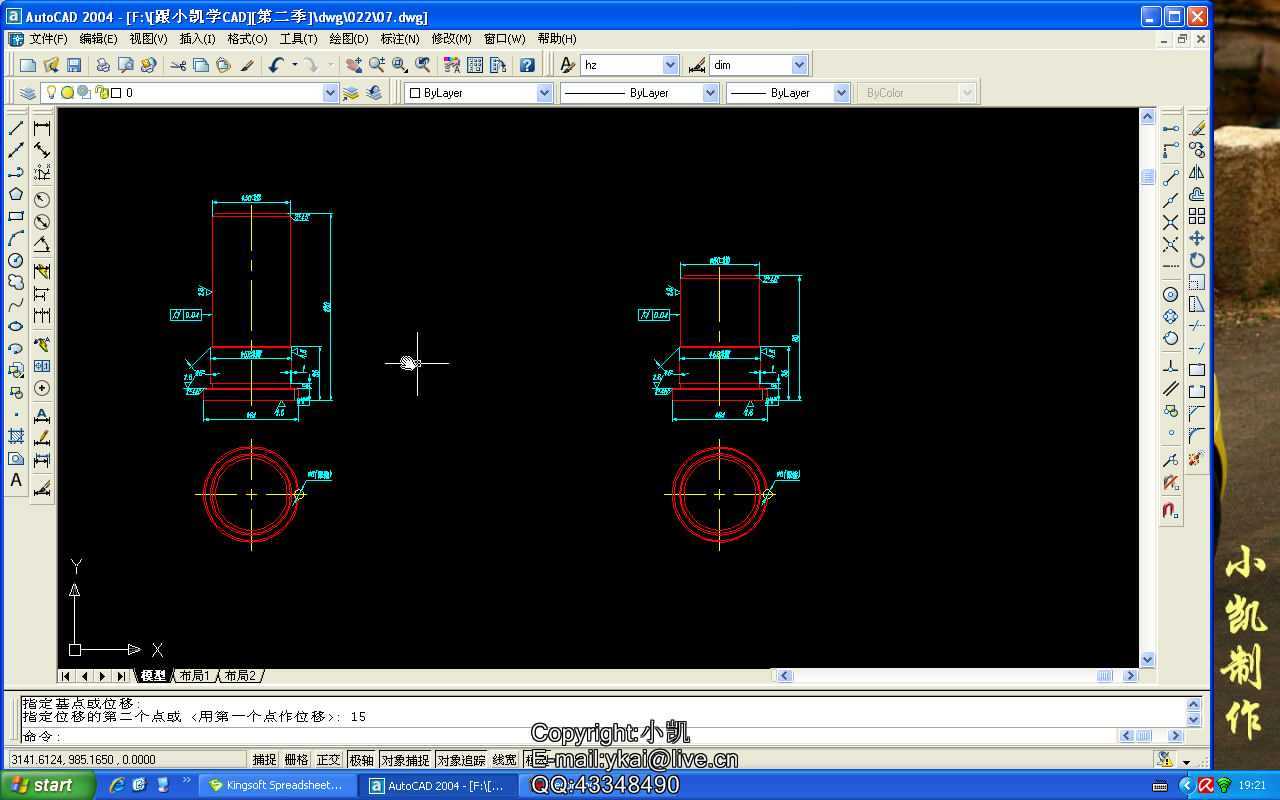Select the Circle draw tool

16,260
